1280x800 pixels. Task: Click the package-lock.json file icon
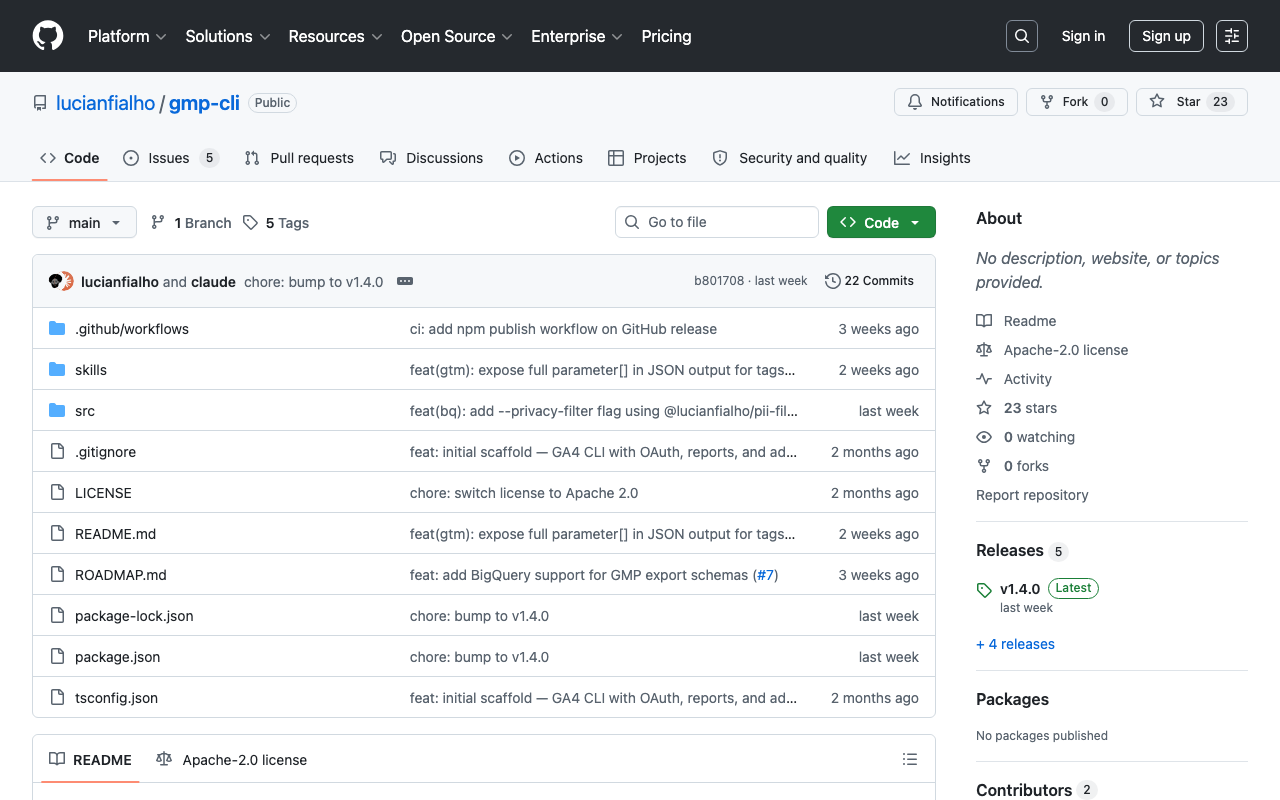point(57,616)
